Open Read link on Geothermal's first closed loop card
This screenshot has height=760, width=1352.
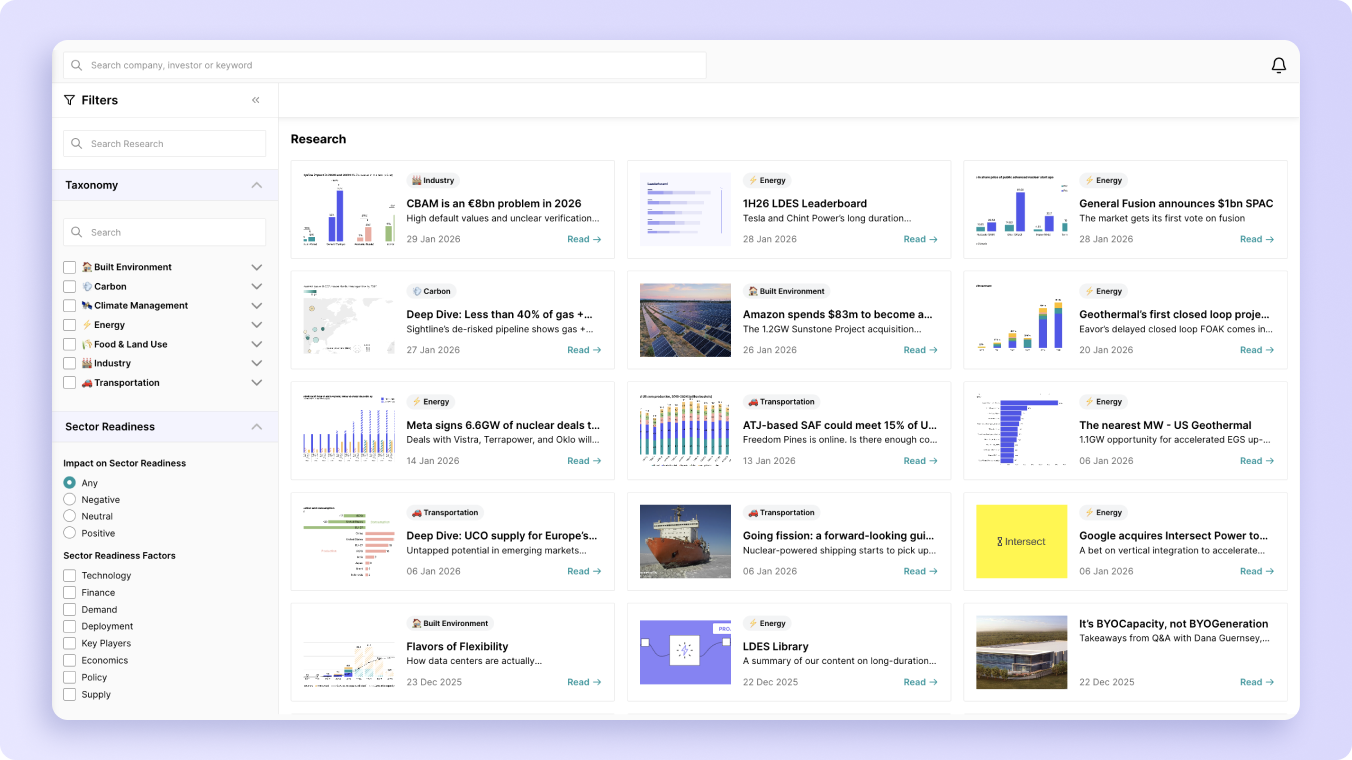pyautogui.click(x=1257, y=350)
